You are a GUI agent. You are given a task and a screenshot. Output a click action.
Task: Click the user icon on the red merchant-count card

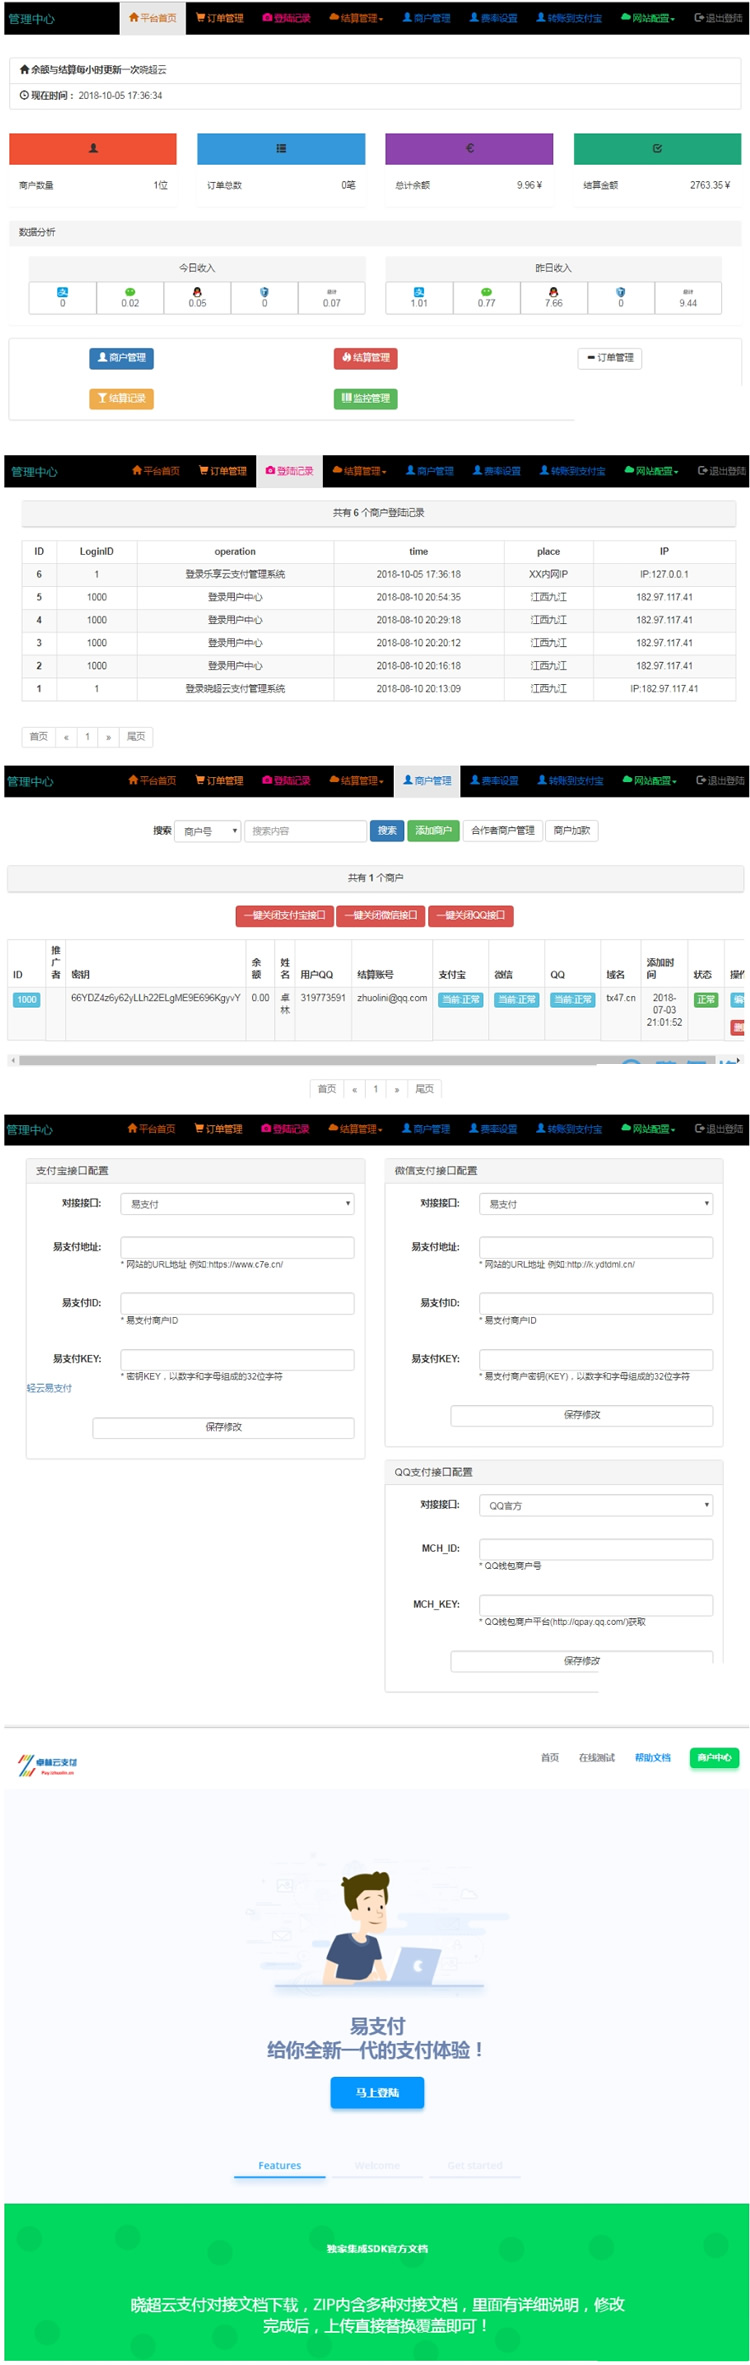[93, 148]
